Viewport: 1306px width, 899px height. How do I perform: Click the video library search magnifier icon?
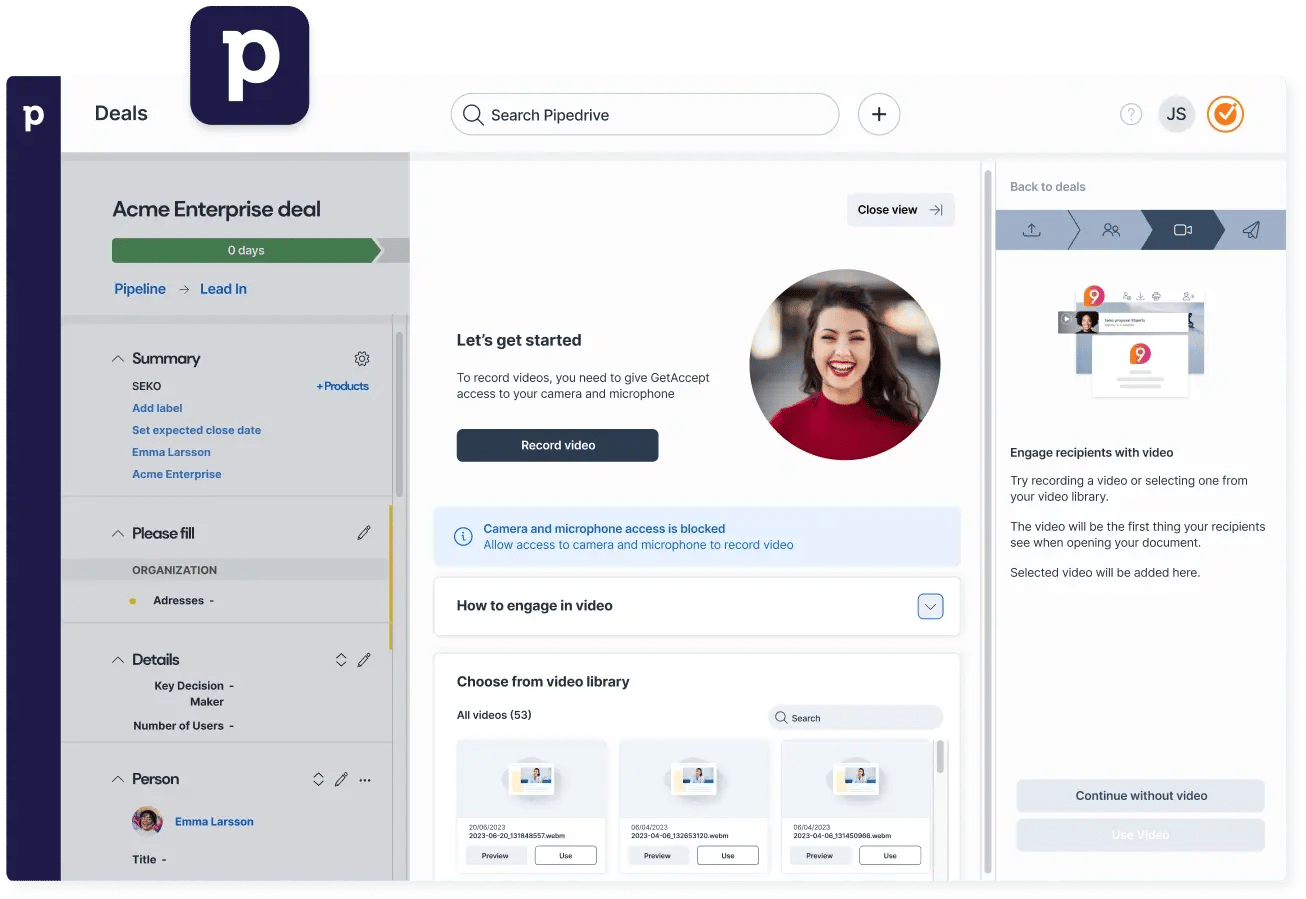tap(781, 718)
